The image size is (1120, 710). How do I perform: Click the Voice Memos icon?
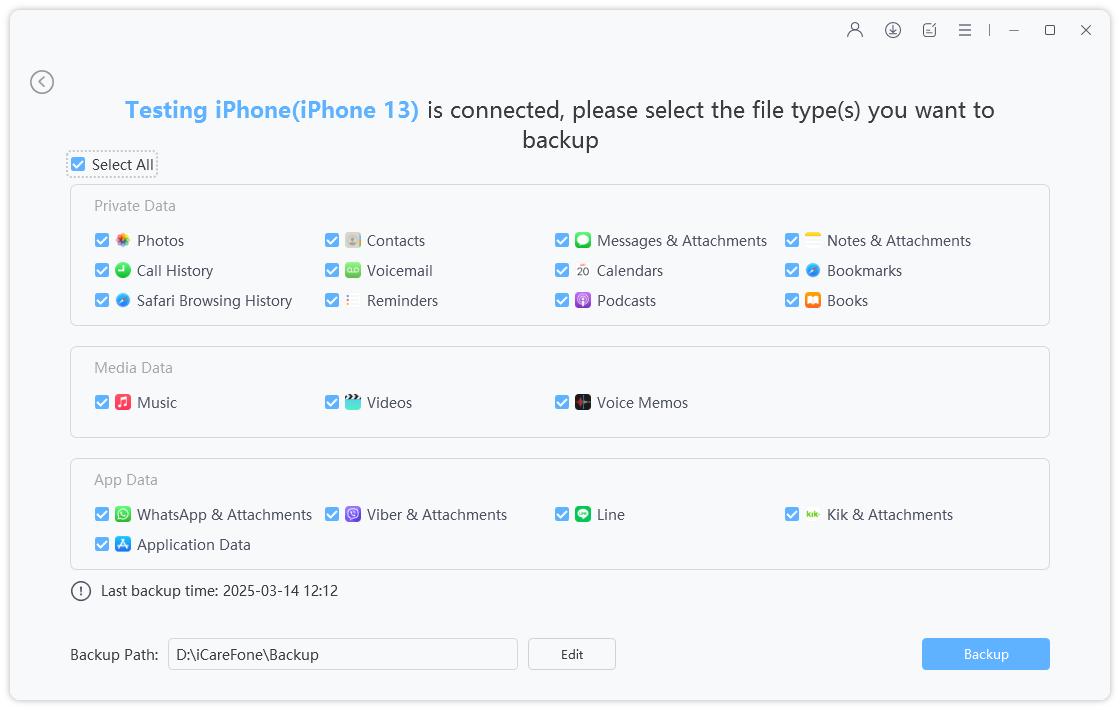pyautogui.click(x=583, y=402)
